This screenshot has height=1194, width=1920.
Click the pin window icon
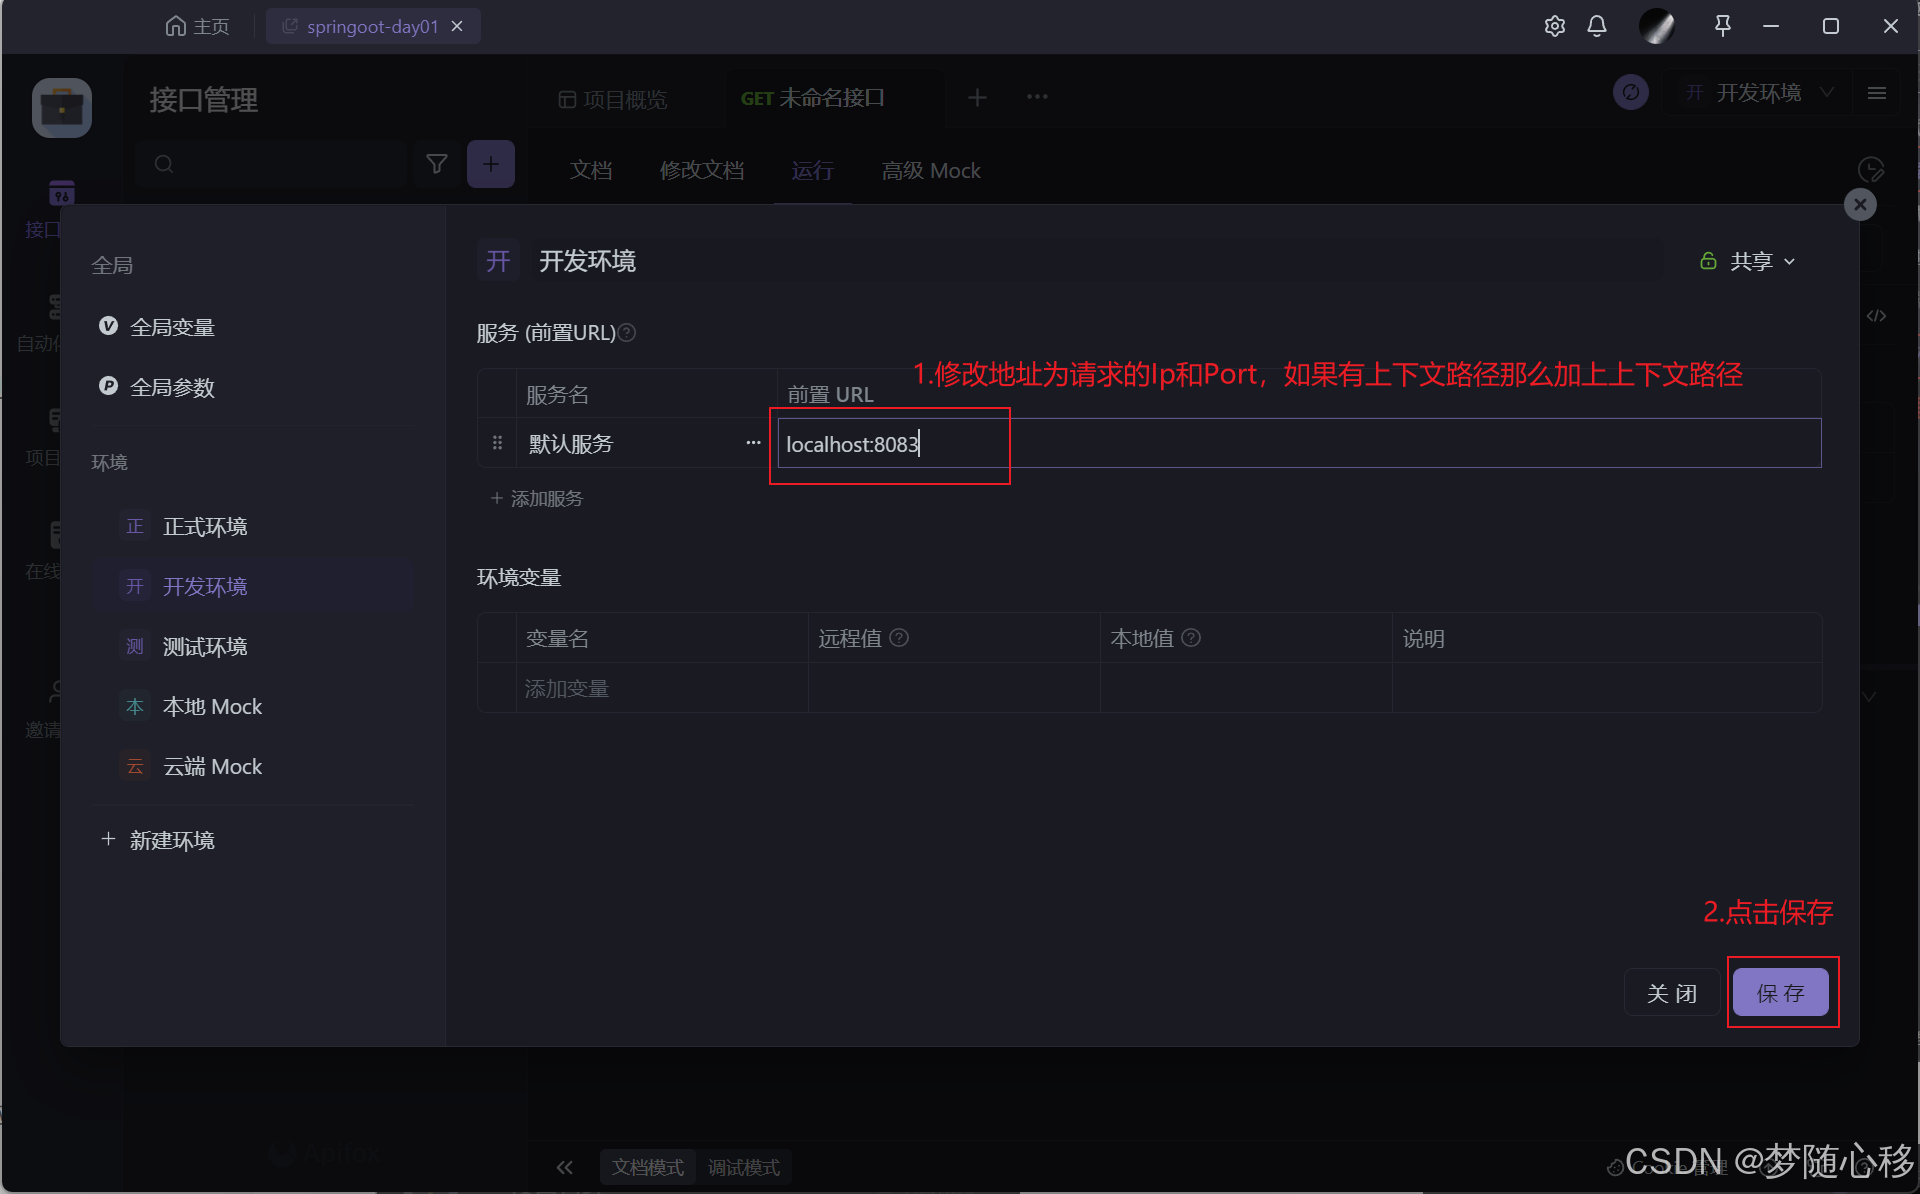coord(1722,26)
